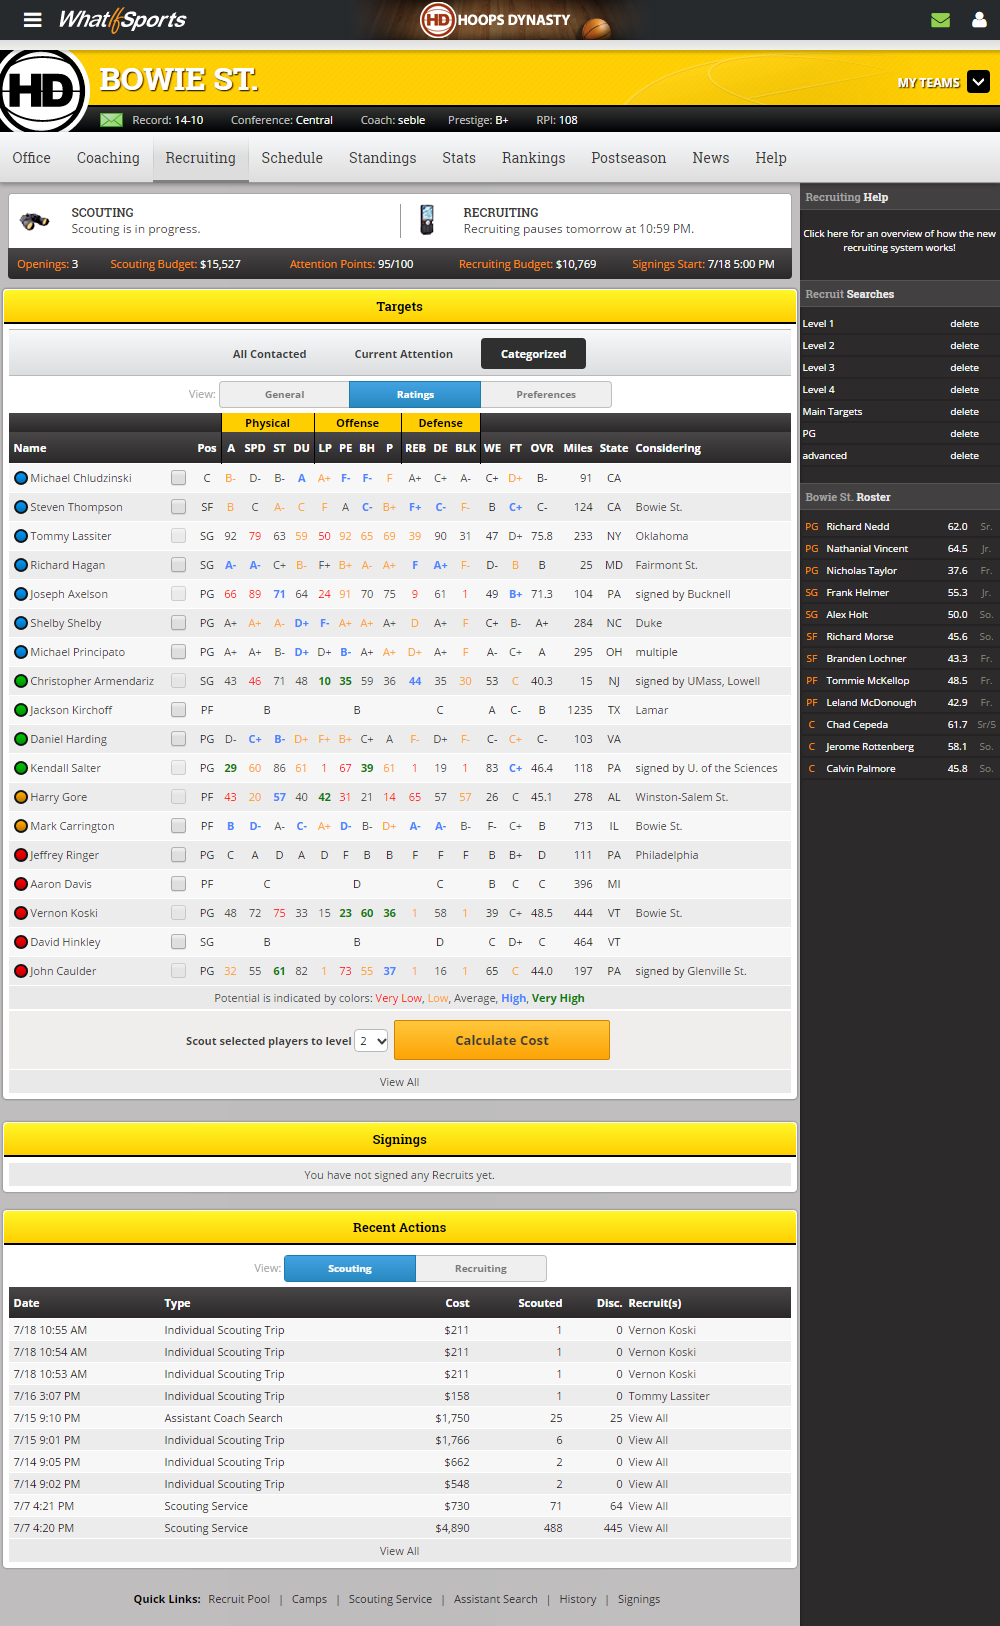1000x1626 pixels.
Task: Open the hamburger navigation menu
Action: (x=33, y=20)
